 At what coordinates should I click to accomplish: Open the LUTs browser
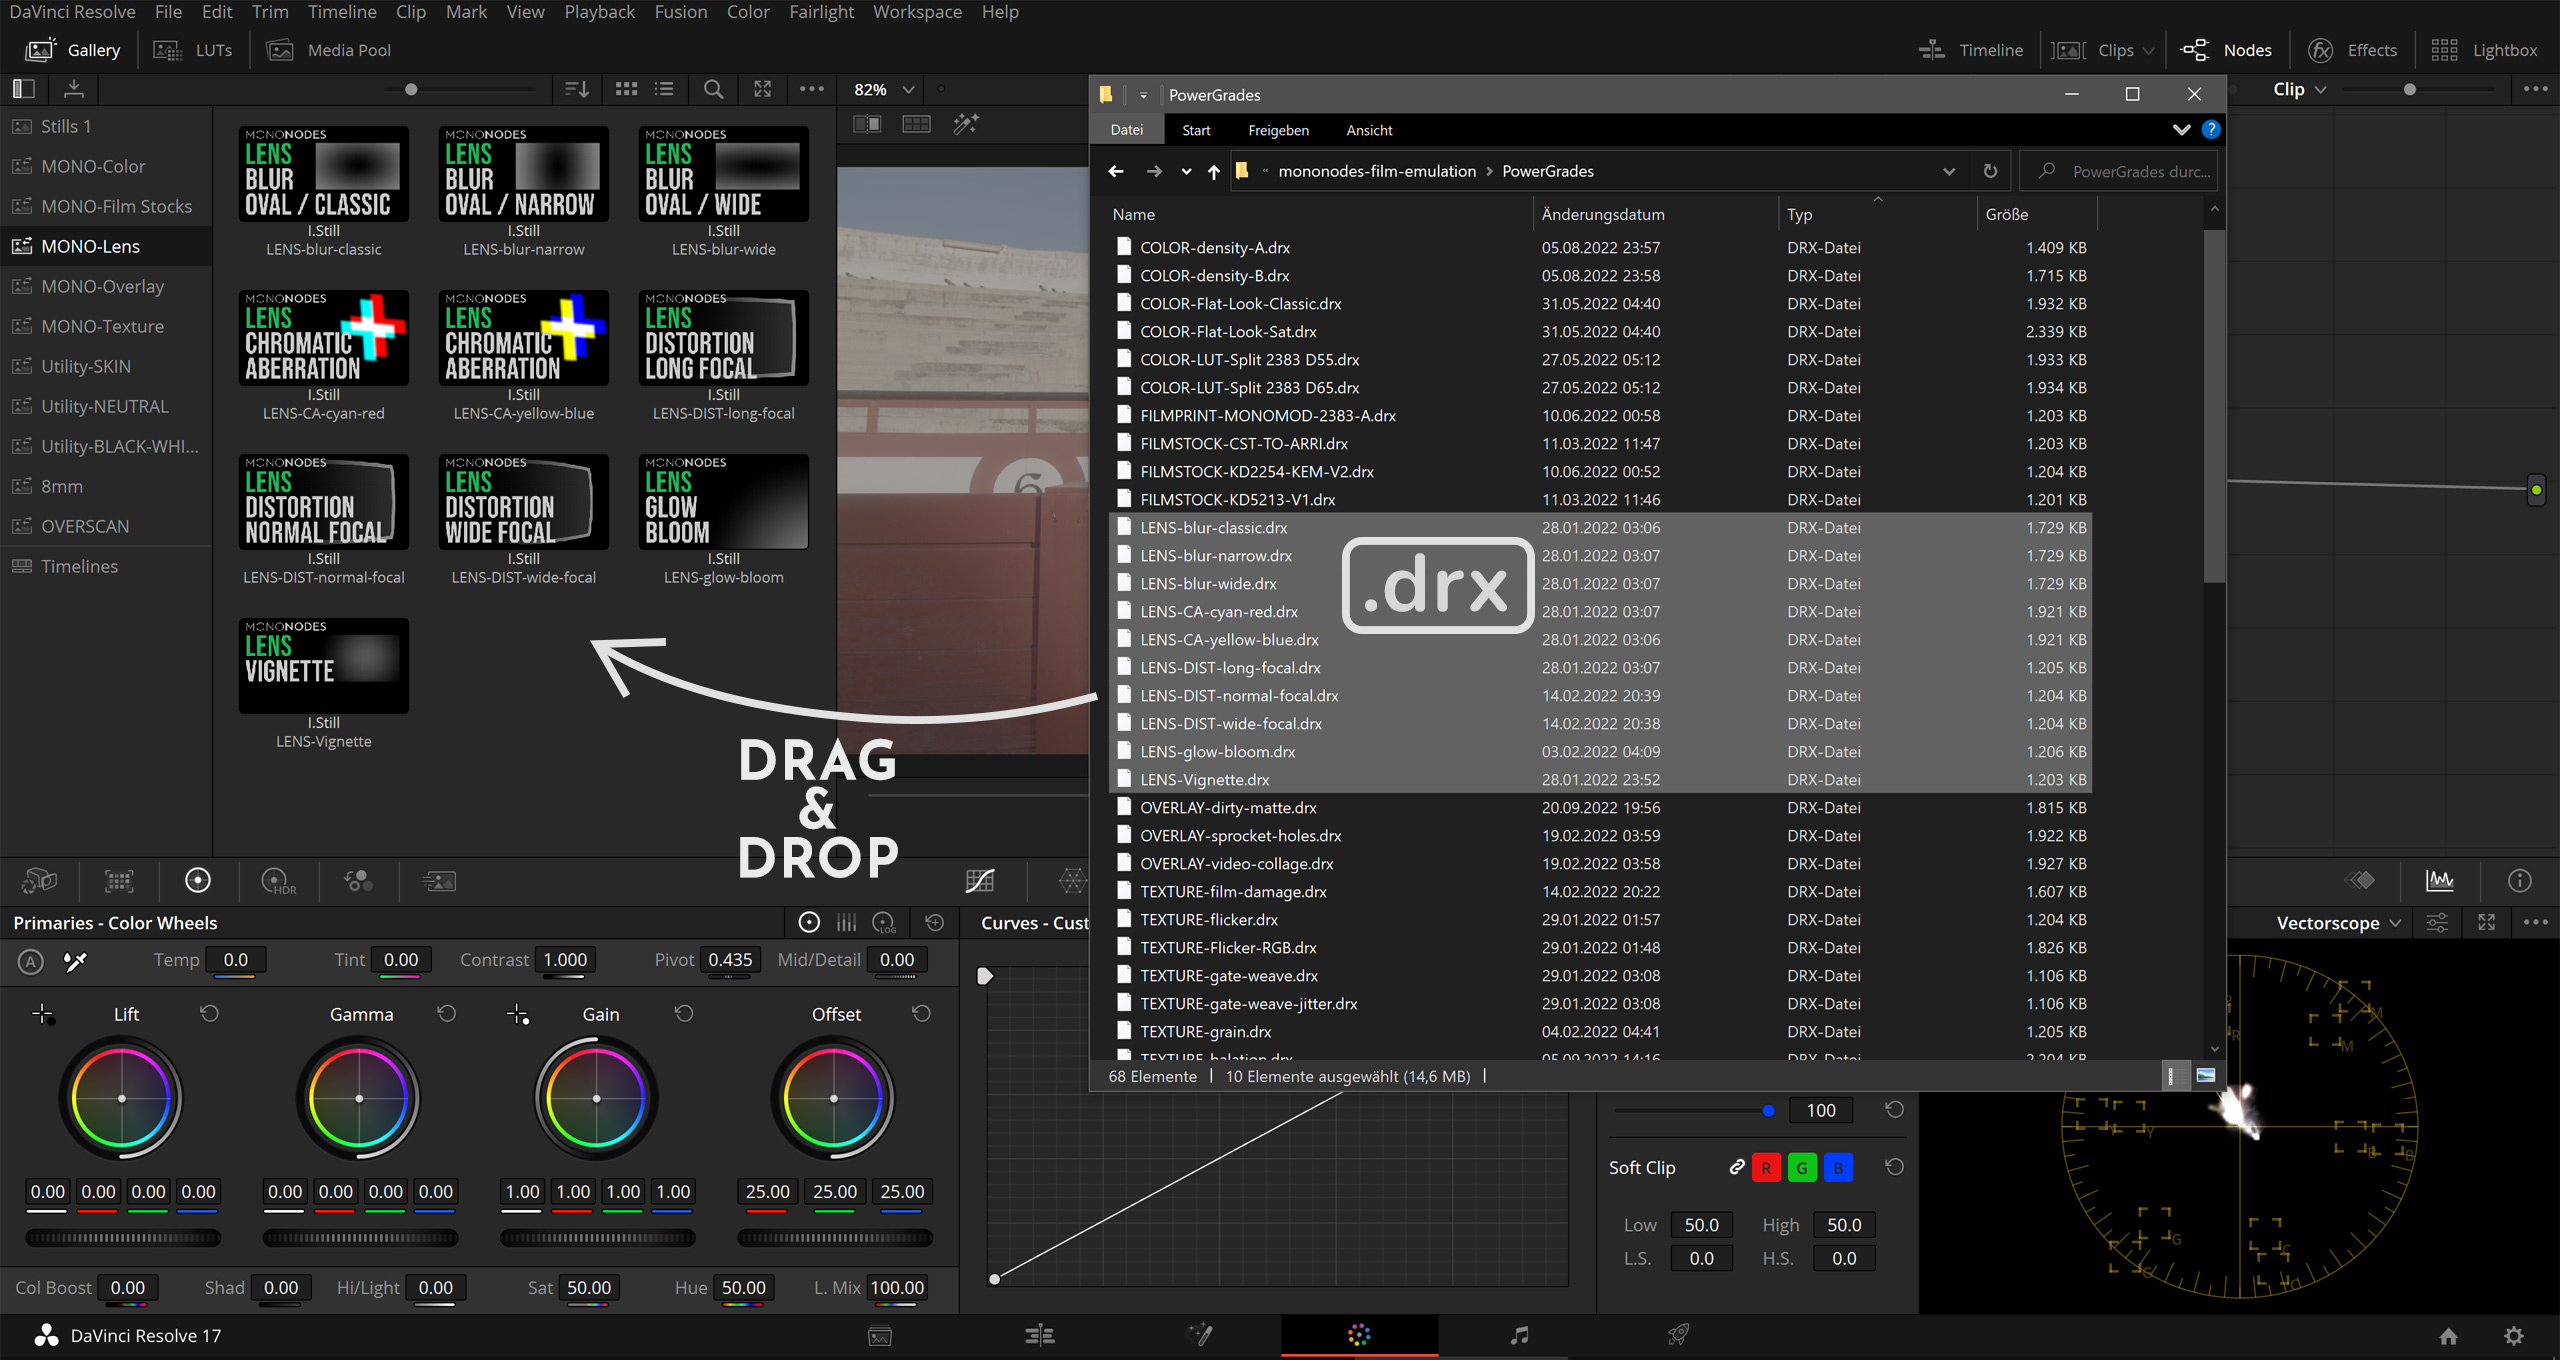point(193,50)
